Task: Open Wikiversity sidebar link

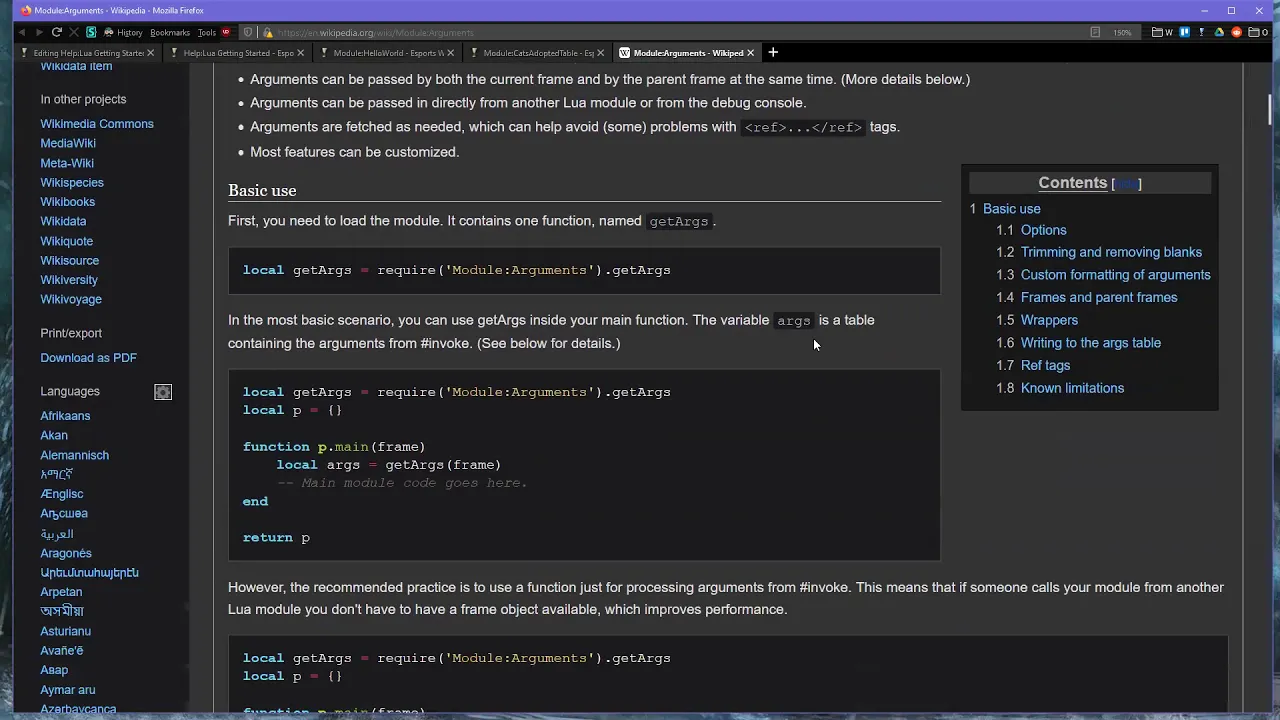Action: click(69, 280)
